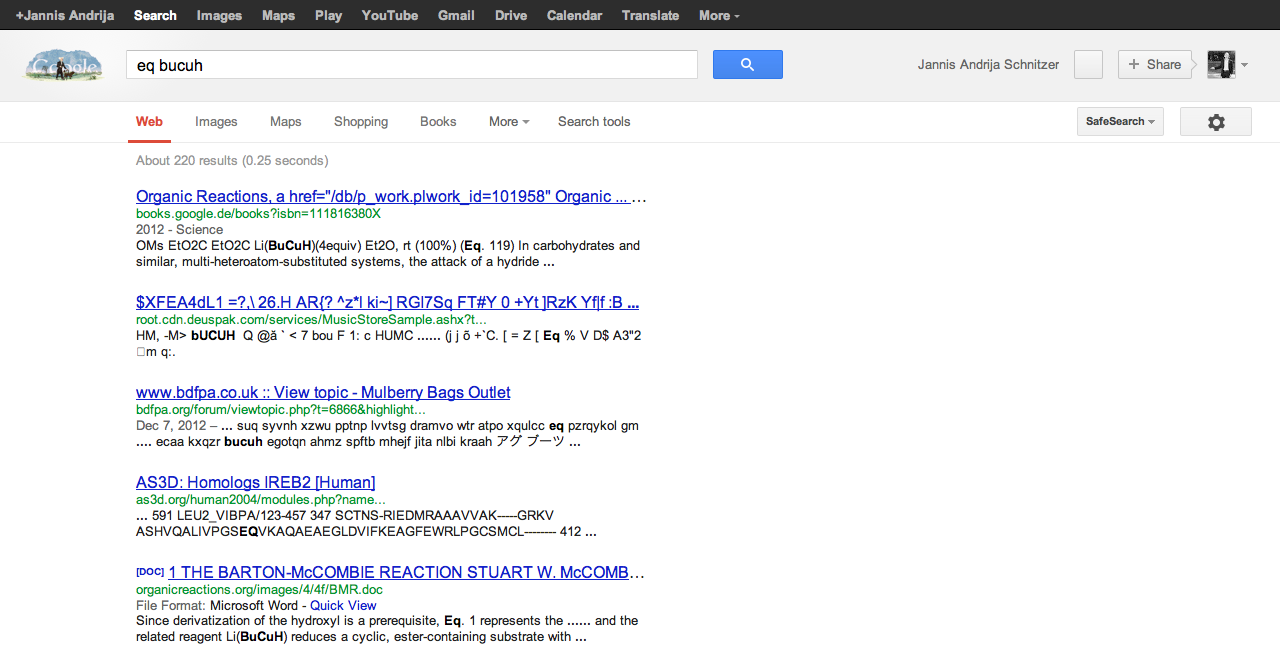Open 'AS3D: Homologs IREB2 [Human]' result
1280x647 pixels.
tap(255, 482)
